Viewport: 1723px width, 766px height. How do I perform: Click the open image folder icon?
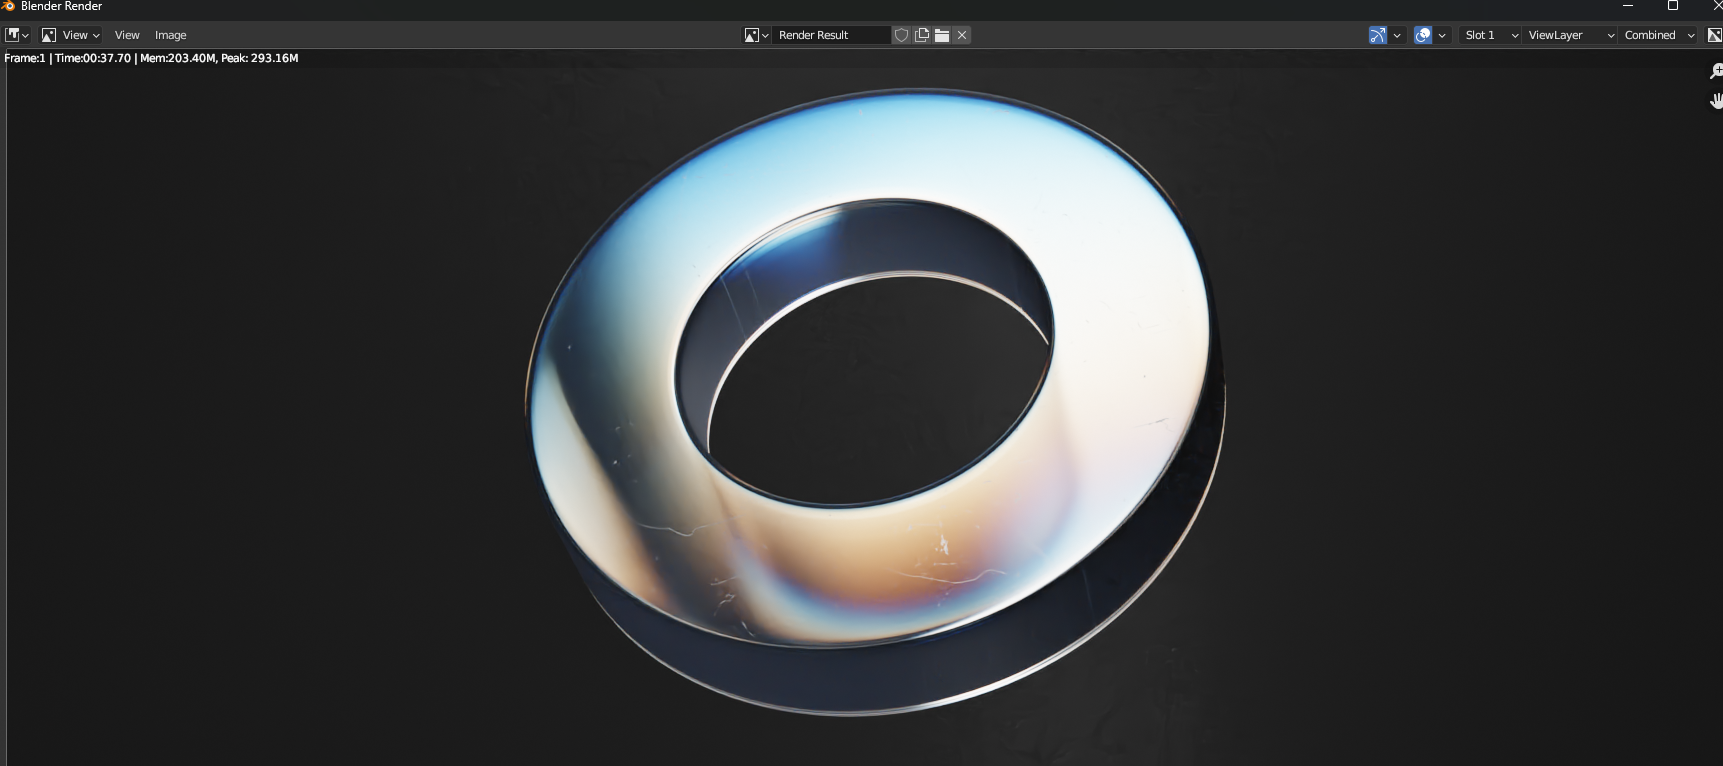coord(942,35)
